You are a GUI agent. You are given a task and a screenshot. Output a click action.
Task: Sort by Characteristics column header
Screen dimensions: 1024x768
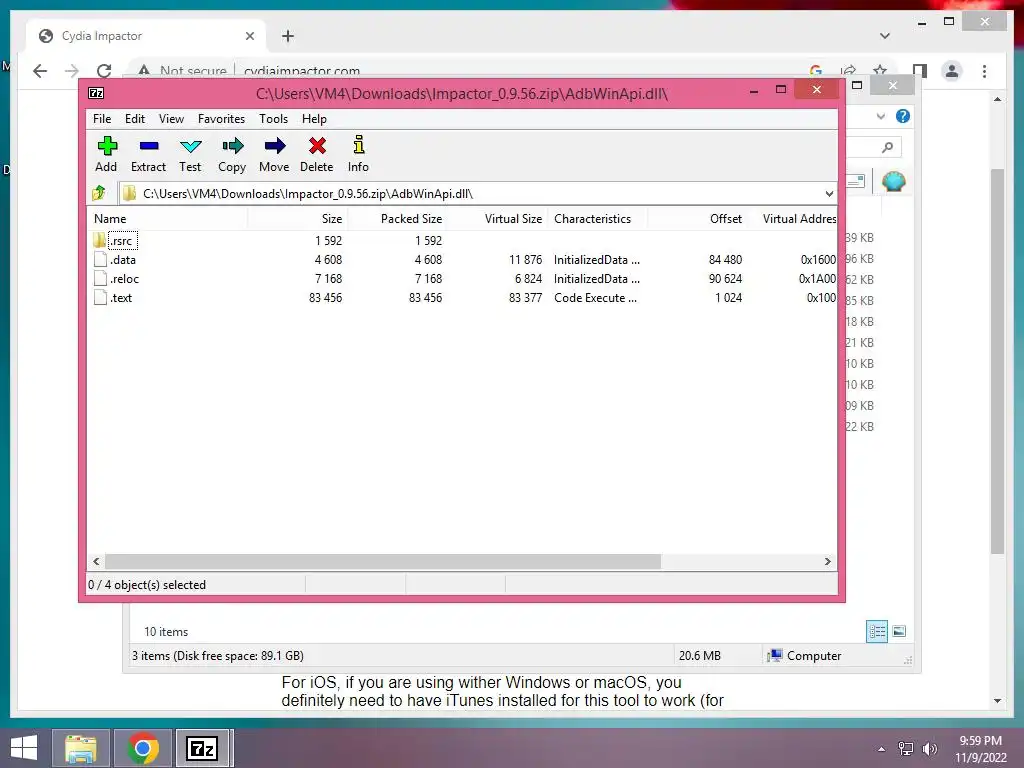pos(598,219)
